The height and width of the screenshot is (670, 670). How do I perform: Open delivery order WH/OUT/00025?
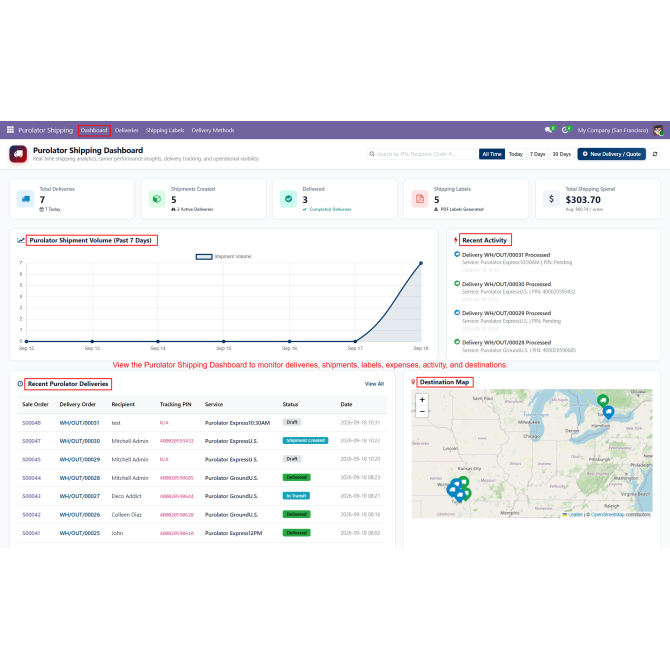[80, 533]
